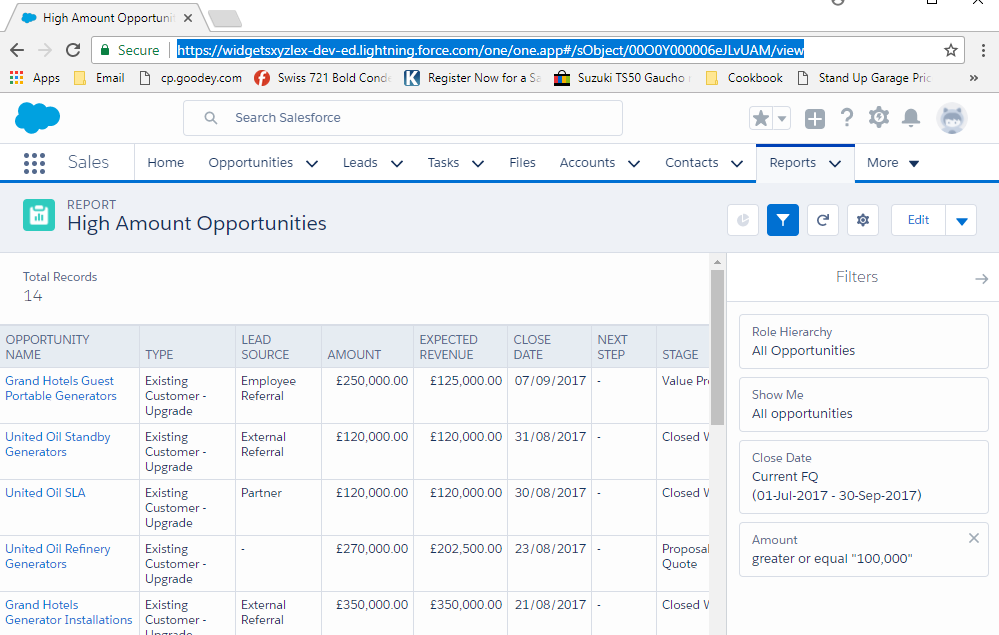Open Grand Hotels Generator Installations opportunity

pos(69,613)
